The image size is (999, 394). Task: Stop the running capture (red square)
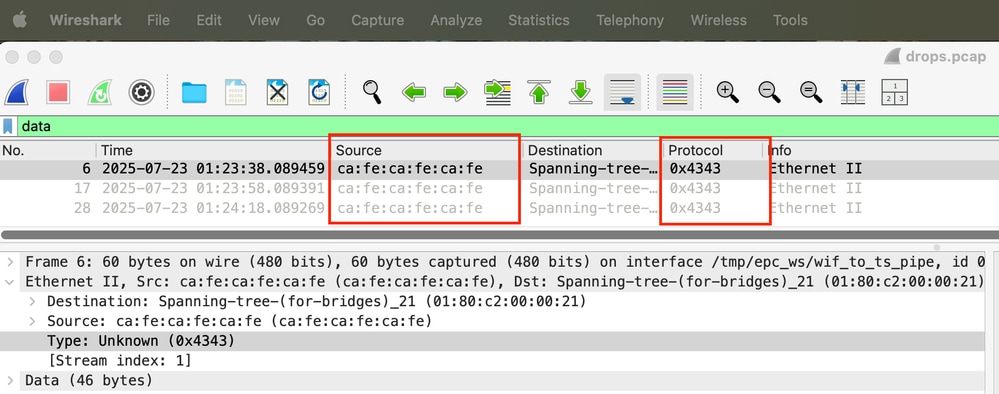click(x=58, y=92)
